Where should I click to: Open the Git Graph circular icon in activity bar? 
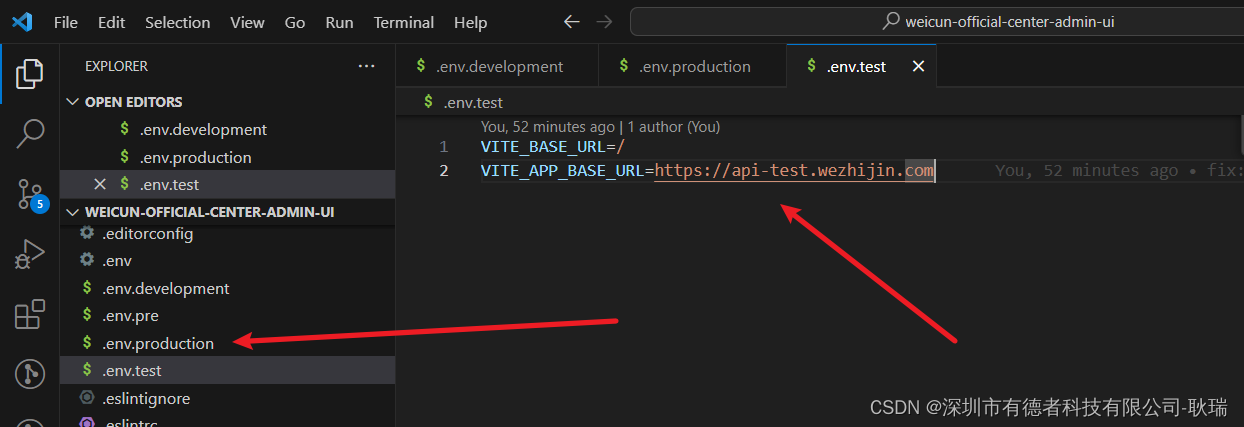click(30, 374)
